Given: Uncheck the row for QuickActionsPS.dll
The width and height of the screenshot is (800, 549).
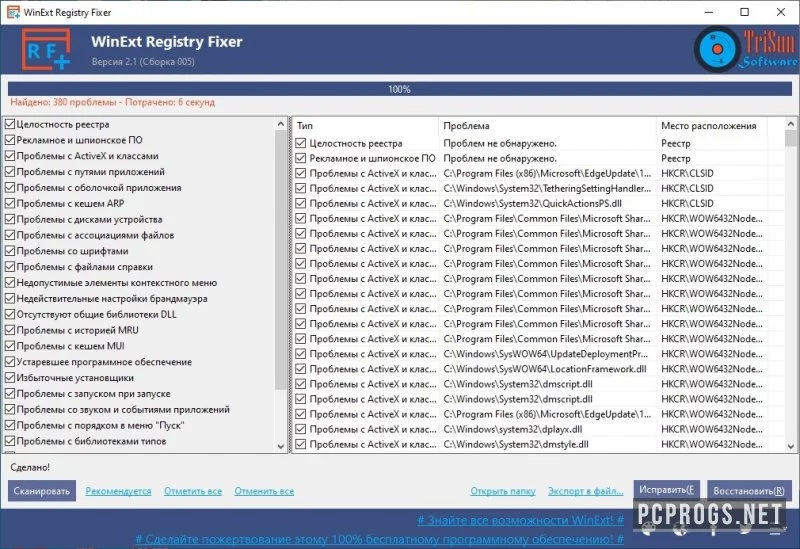Looking at the screenshot, I should pos(301,203).
